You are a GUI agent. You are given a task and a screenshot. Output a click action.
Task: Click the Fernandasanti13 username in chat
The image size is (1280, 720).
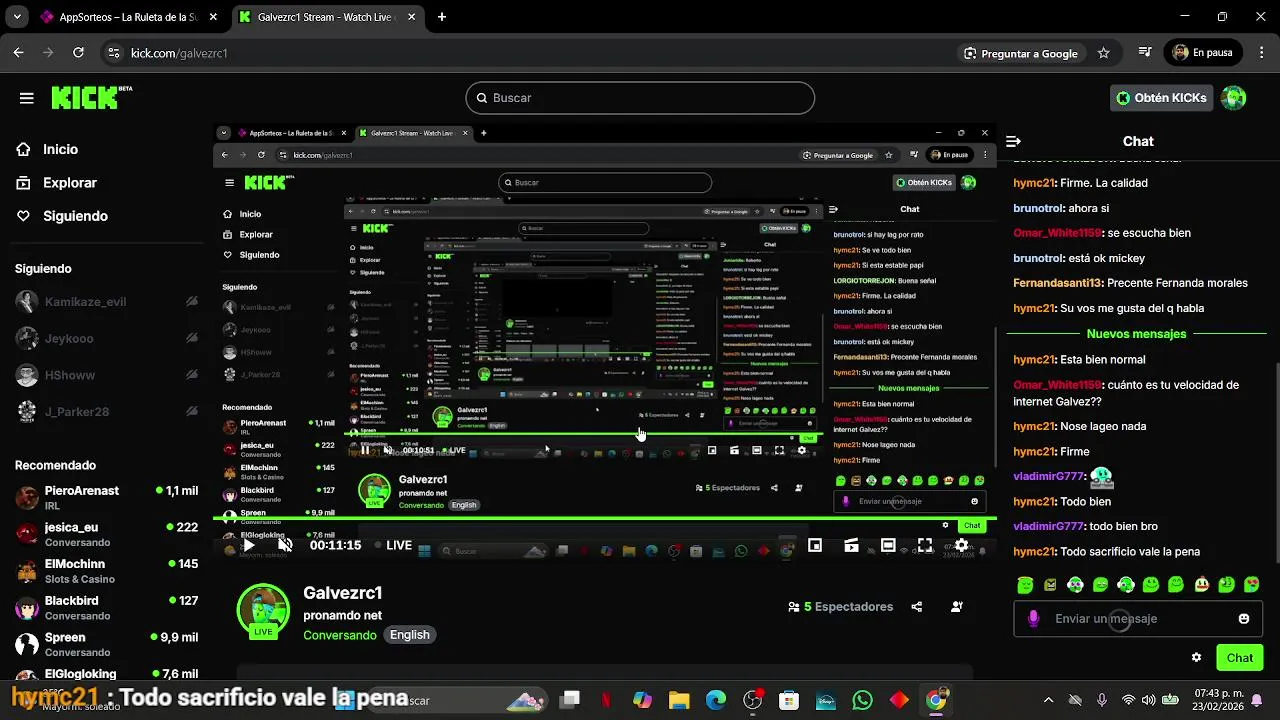[x=1057, y=283]
